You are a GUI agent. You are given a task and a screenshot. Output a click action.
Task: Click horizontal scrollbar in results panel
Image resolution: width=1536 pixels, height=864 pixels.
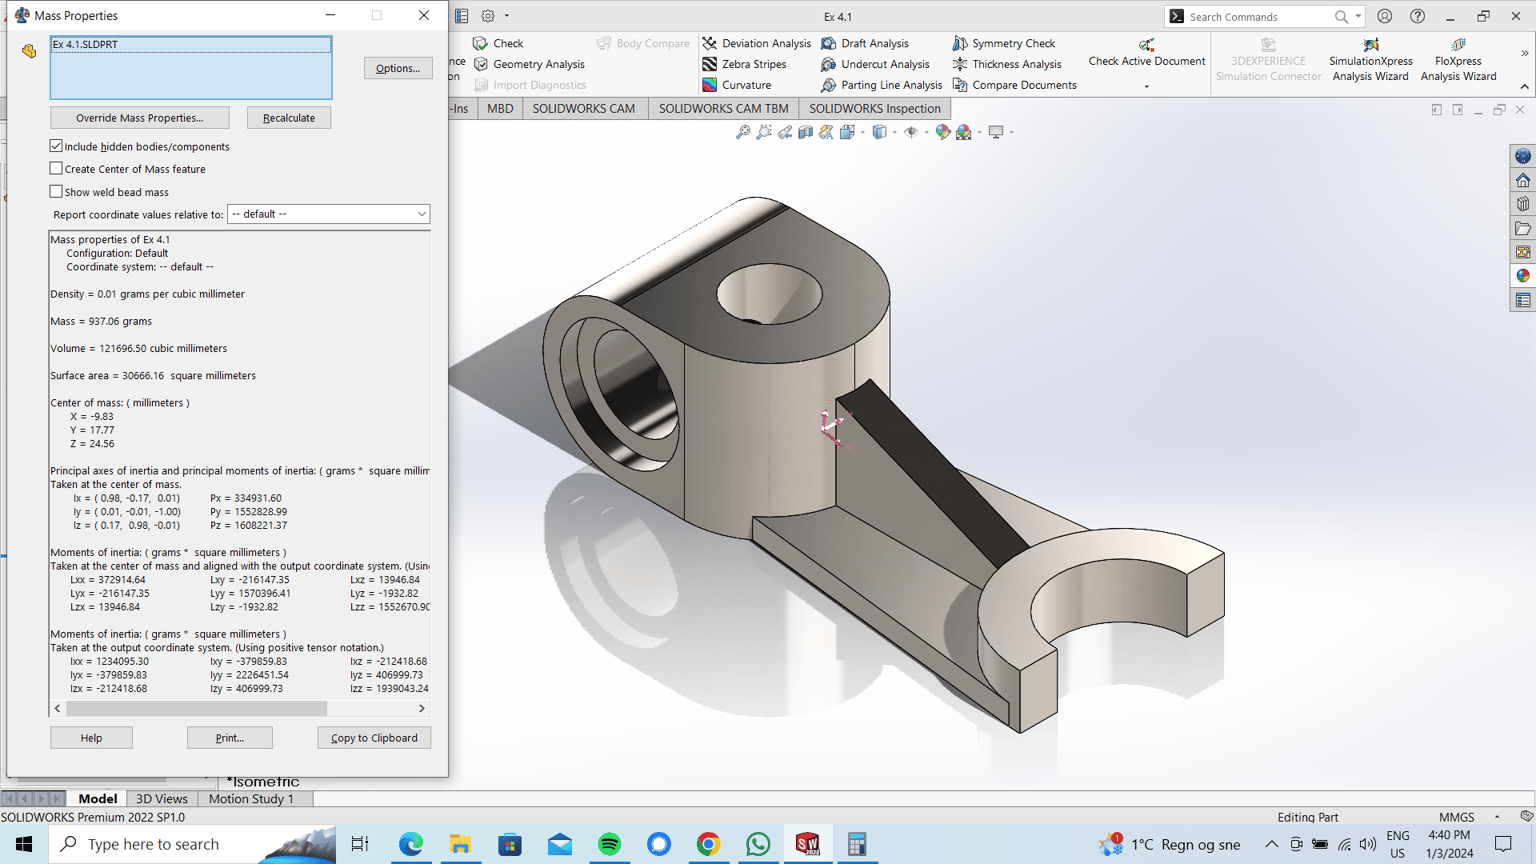[x=196, y=708]
